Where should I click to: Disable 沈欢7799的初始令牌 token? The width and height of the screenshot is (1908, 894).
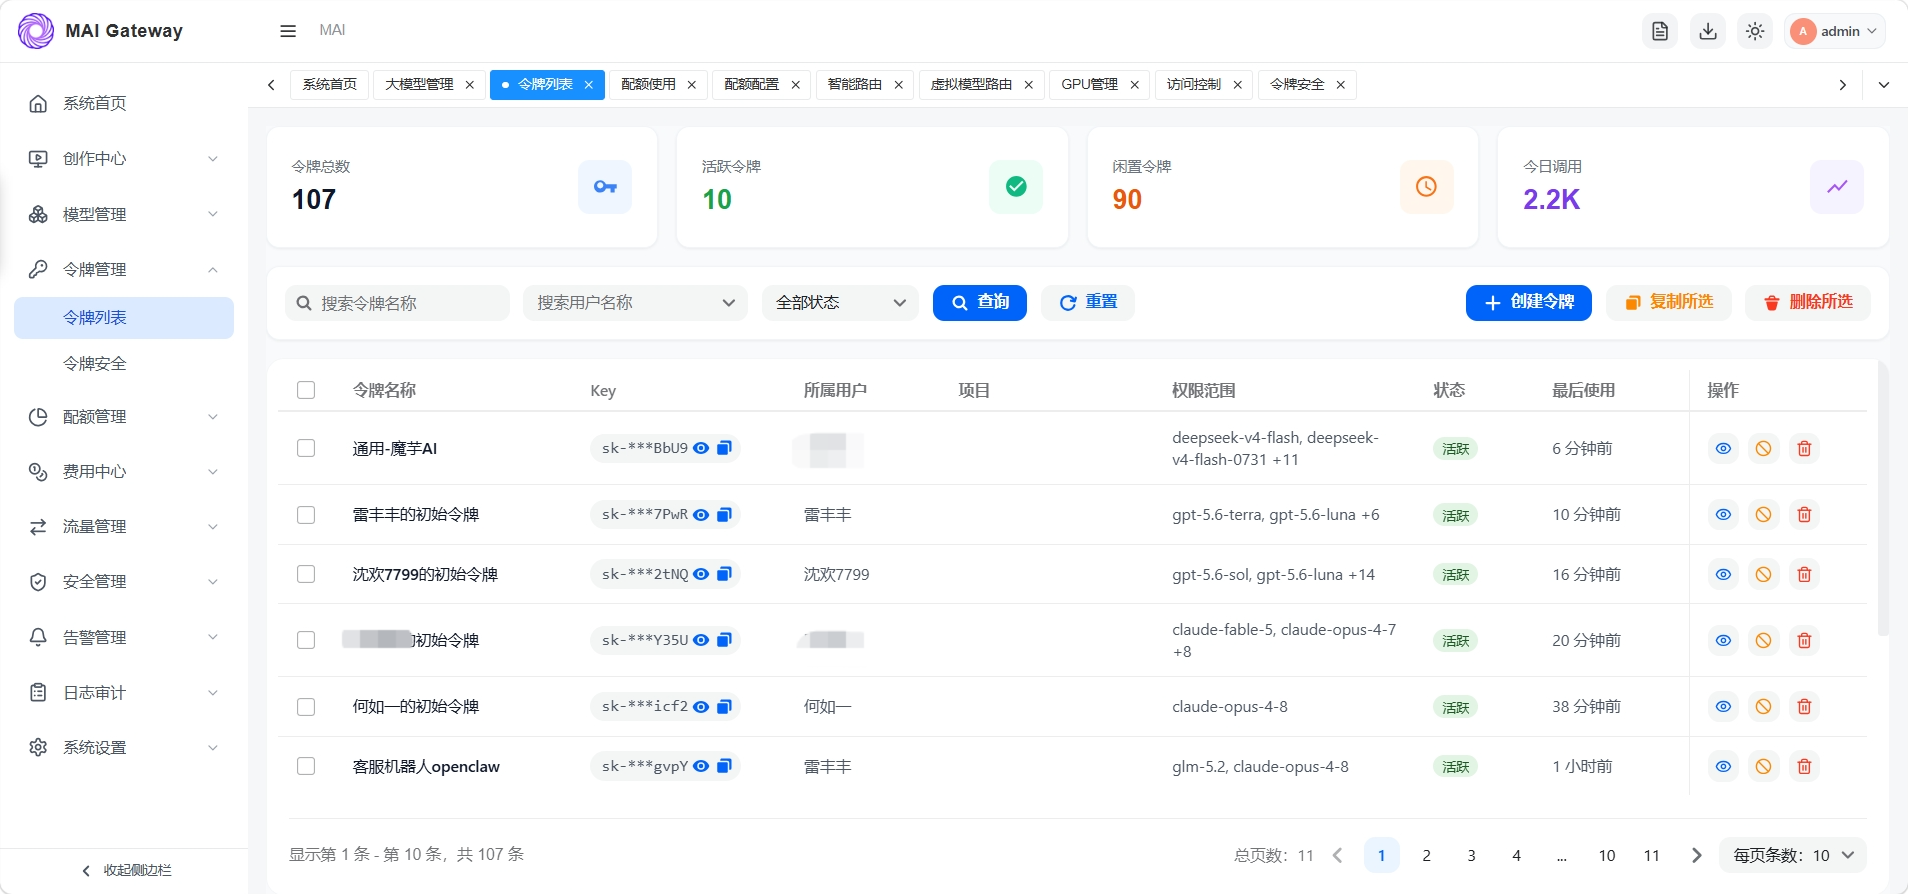1764,575
